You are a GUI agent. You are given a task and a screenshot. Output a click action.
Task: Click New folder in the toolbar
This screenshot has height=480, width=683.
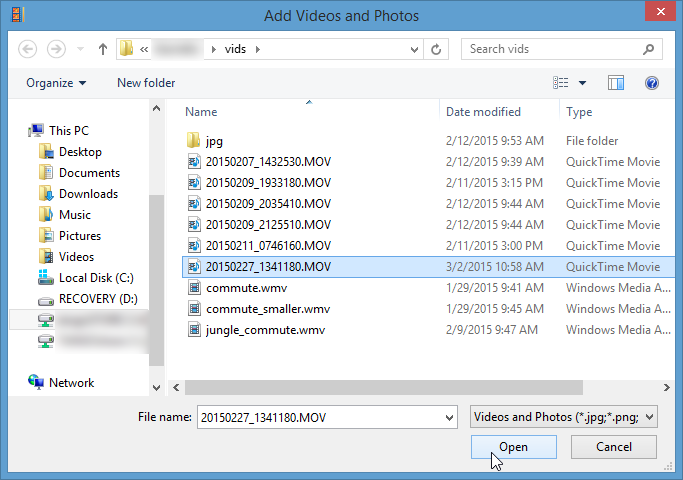[146, 83]
